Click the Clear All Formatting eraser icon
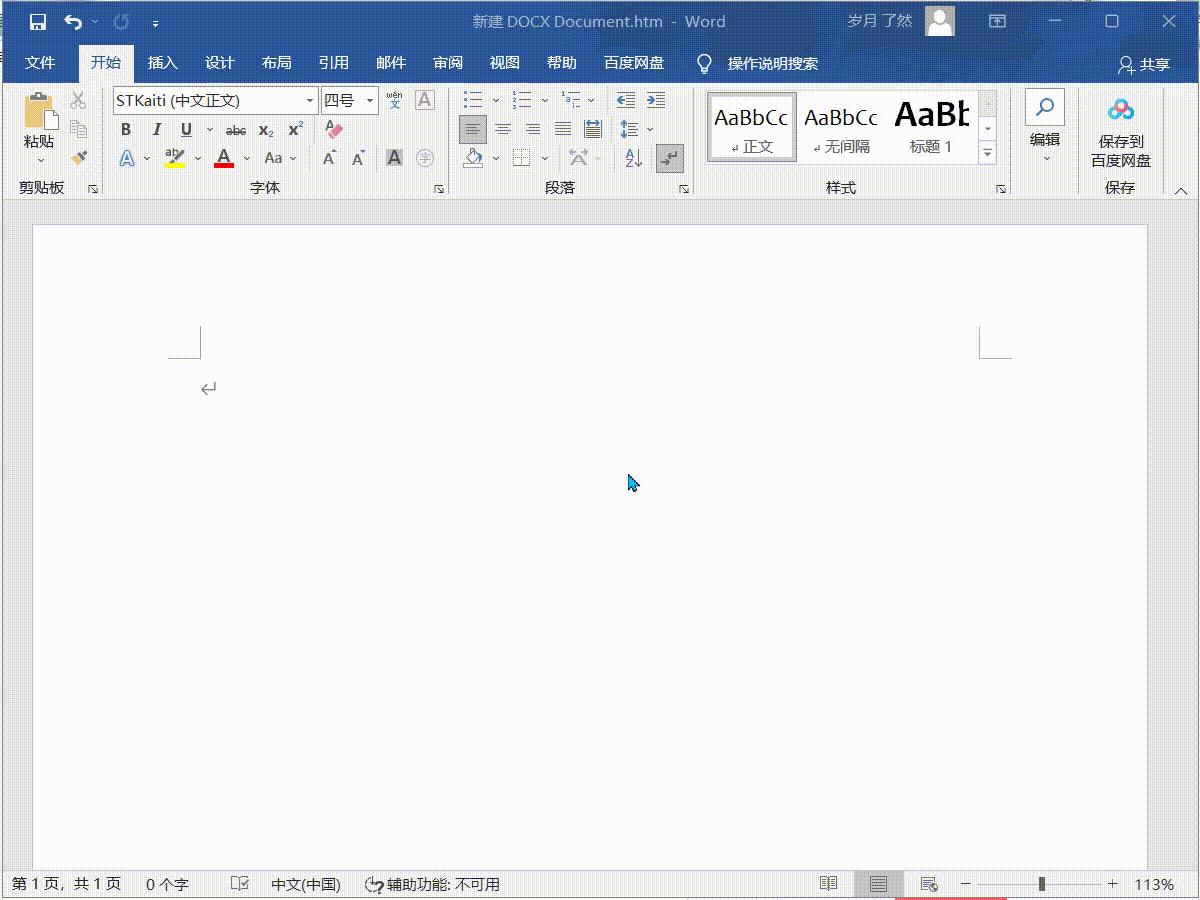This screenshot has width=1200, height=900. pos(334,130)
